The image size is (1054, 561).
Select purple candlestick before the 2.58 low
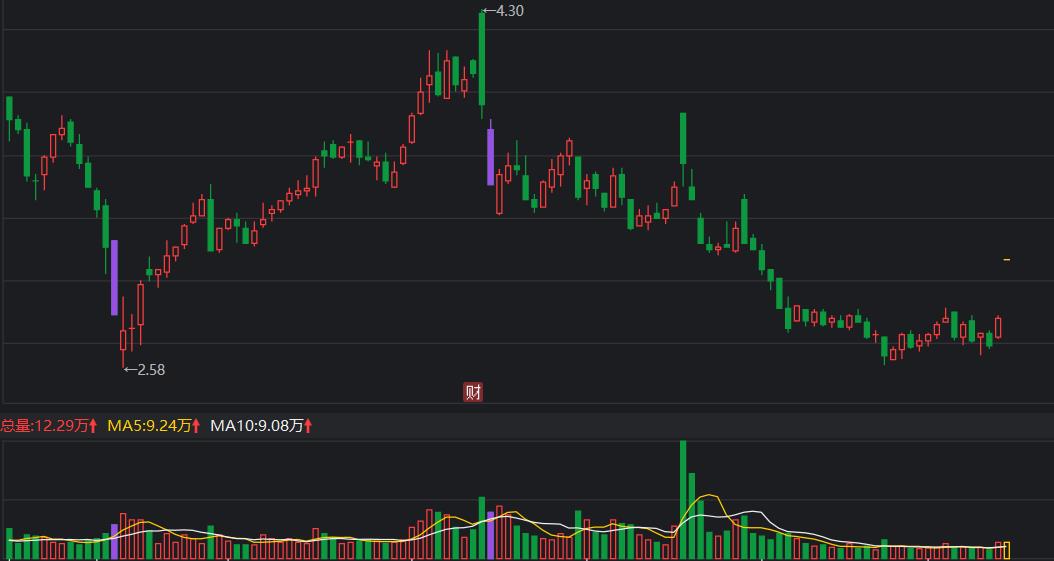[x=114, y=277]
